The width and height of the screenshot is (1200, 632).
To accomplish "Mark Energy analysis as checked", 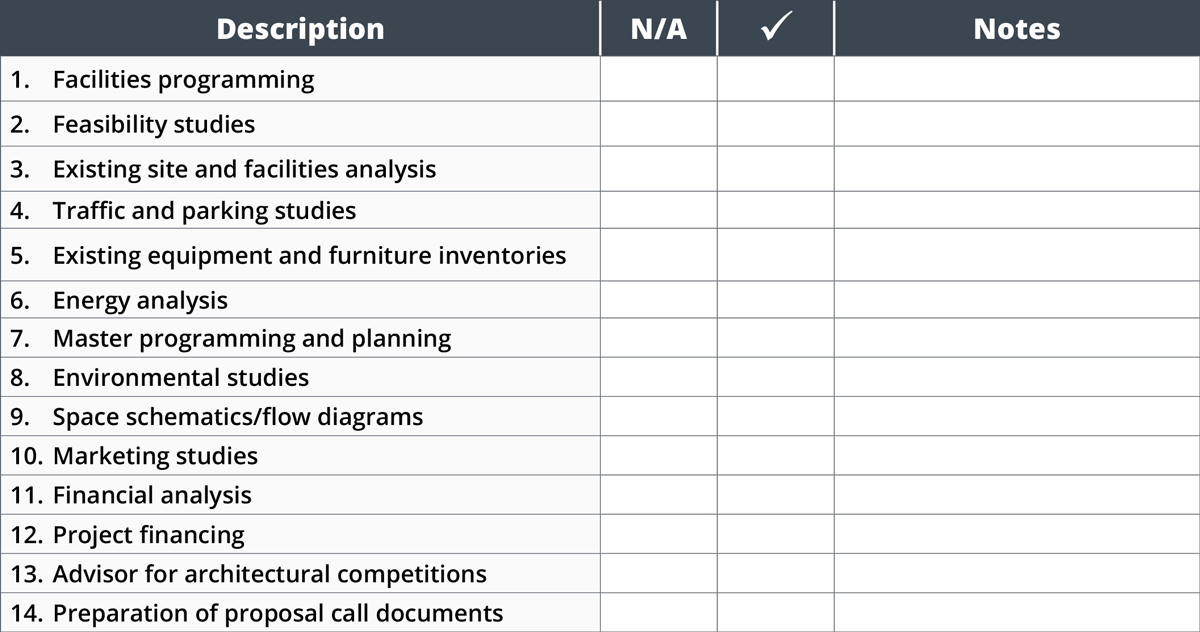I will tap(775, 300).
